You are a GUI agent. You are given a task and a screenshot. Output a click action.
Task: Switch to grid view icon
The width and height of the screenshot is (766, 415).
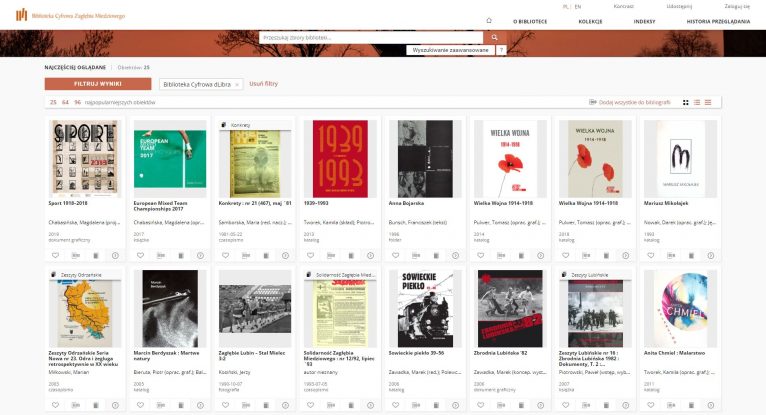coord(685,102)
